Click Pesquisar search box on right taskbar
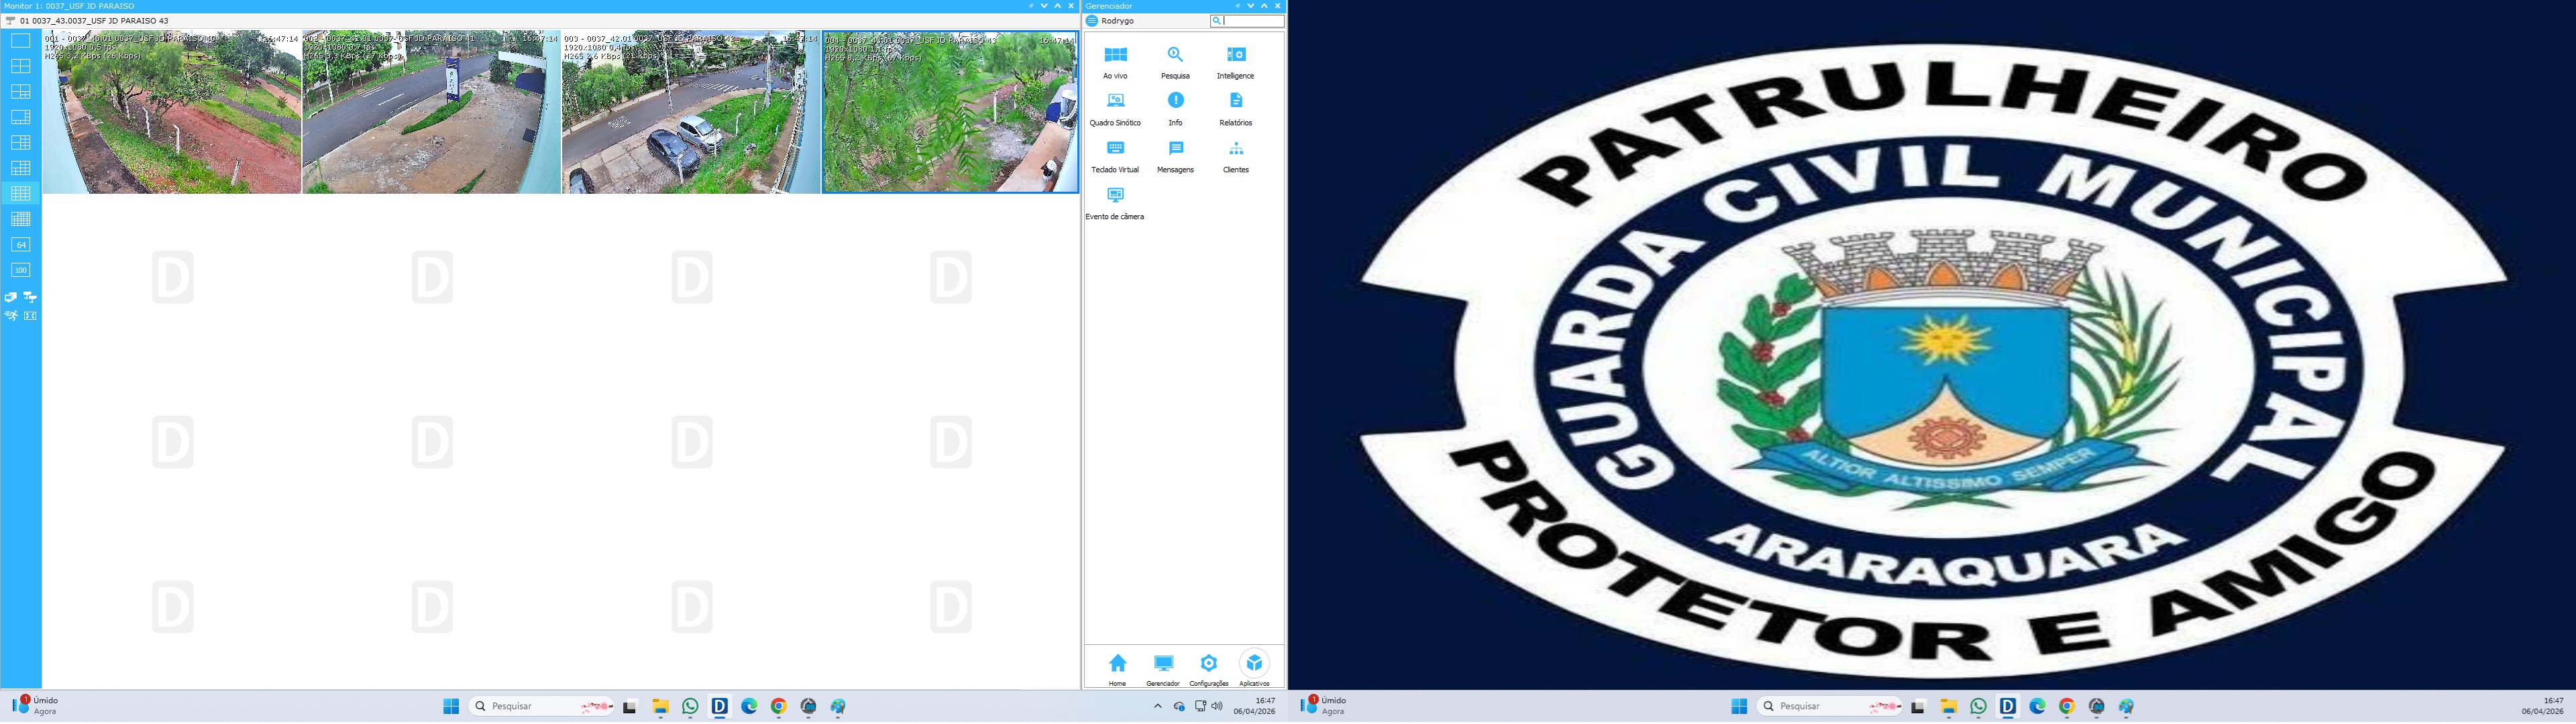This screenshot has width=2576, height=724. click(1829, 707)
